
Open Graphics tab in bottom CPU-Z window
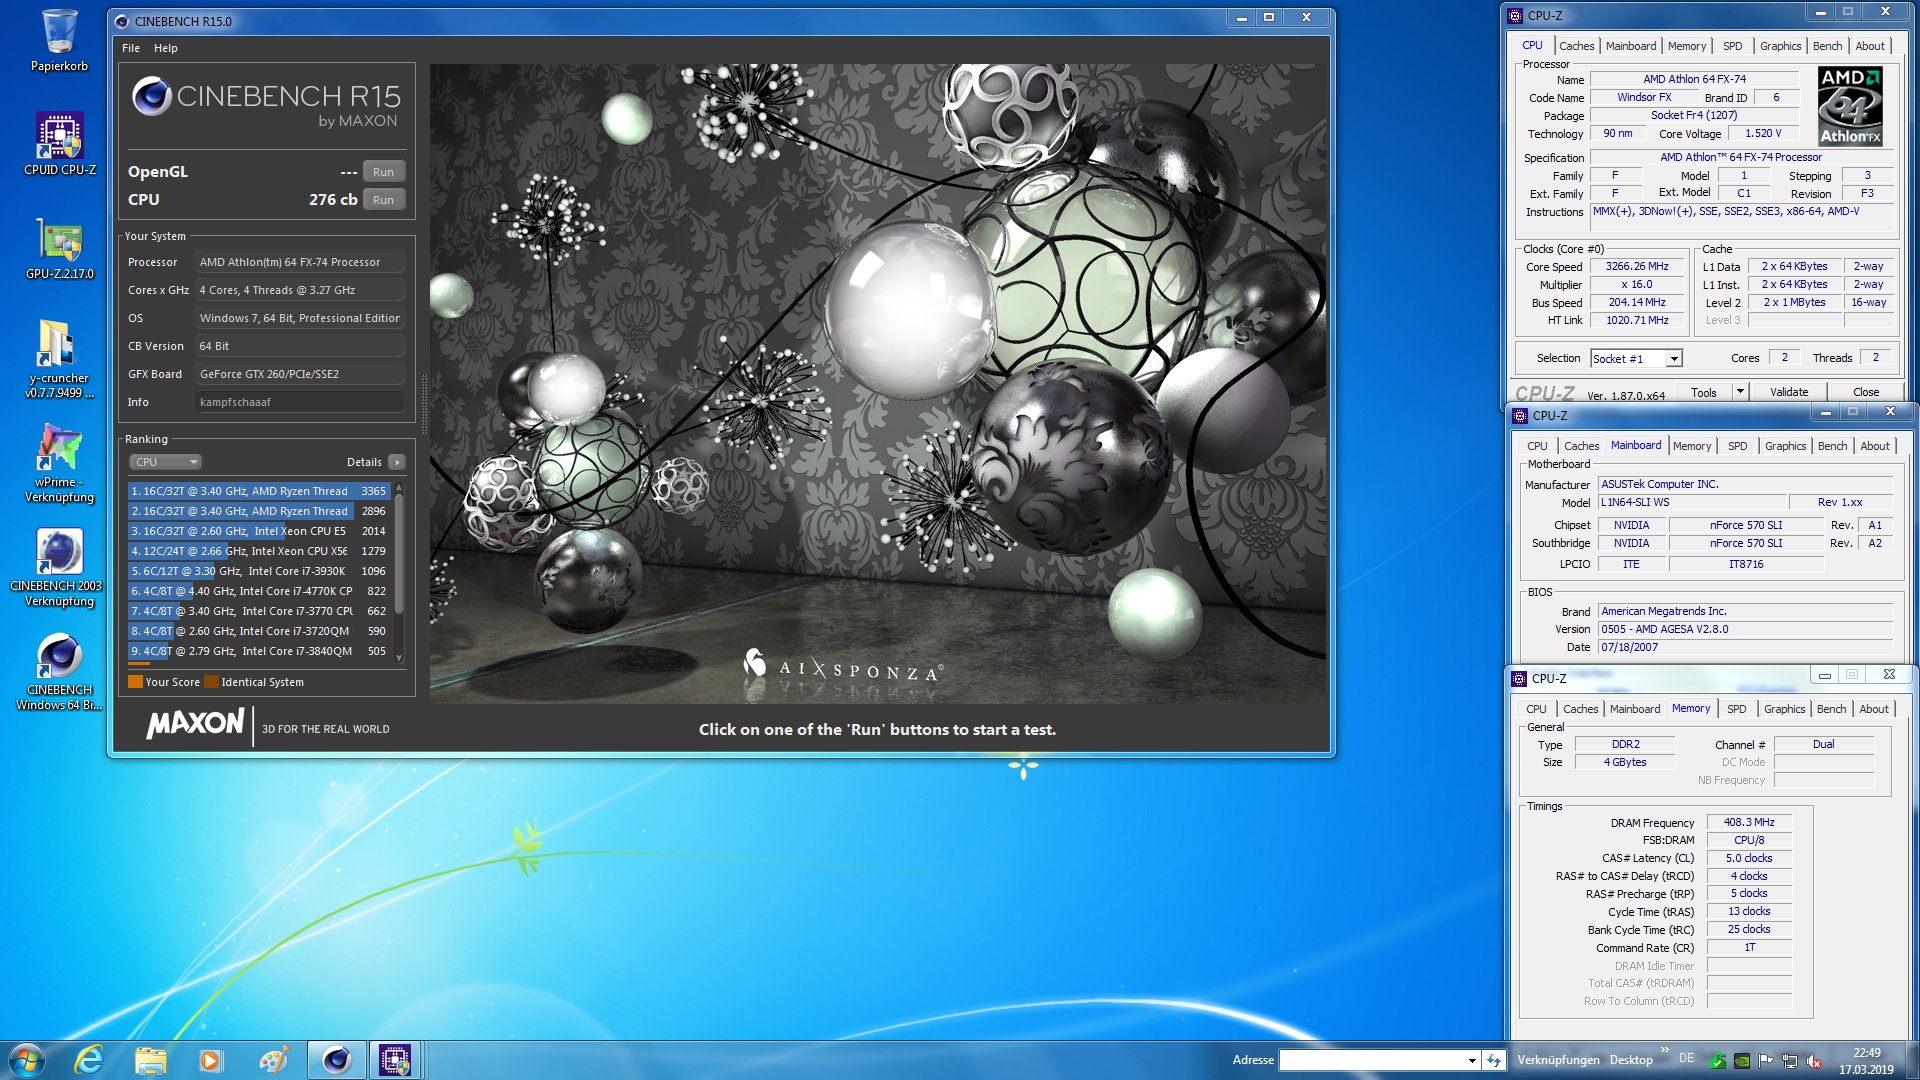(x=1784, y=709)
